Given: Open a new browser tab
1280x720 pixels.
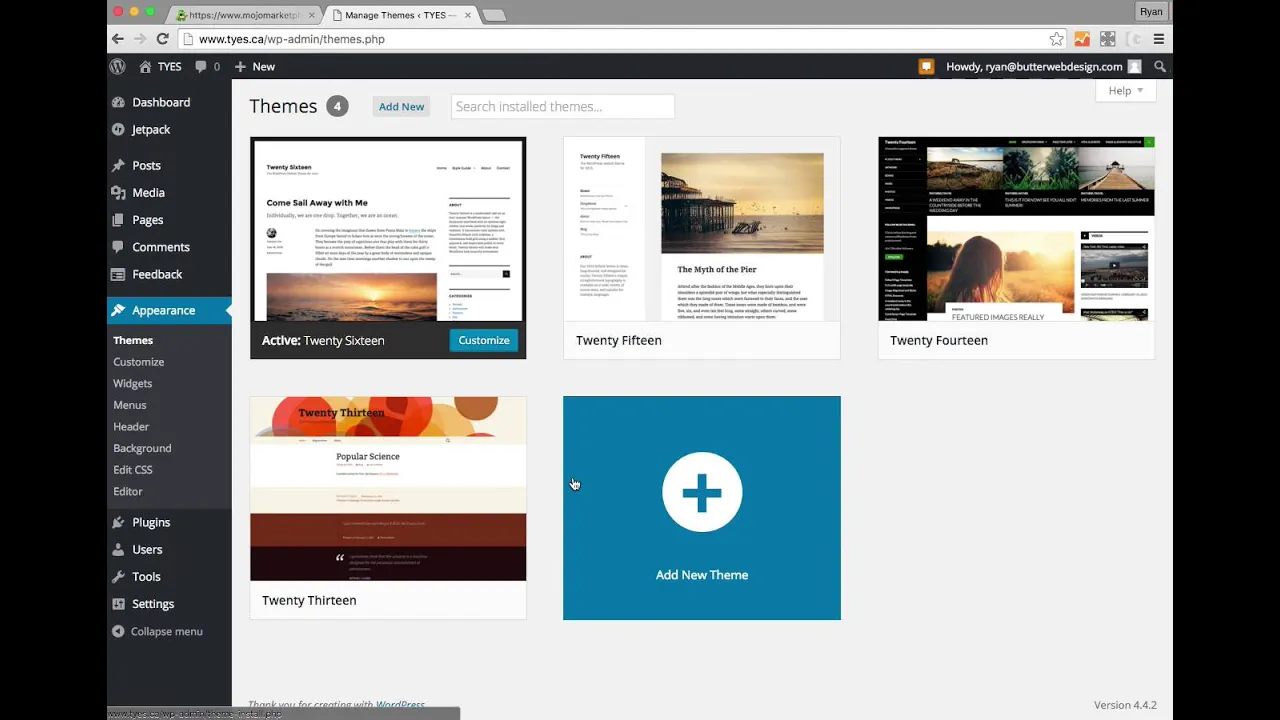Looking at the screenshot, I should click(x=494, y=15).
